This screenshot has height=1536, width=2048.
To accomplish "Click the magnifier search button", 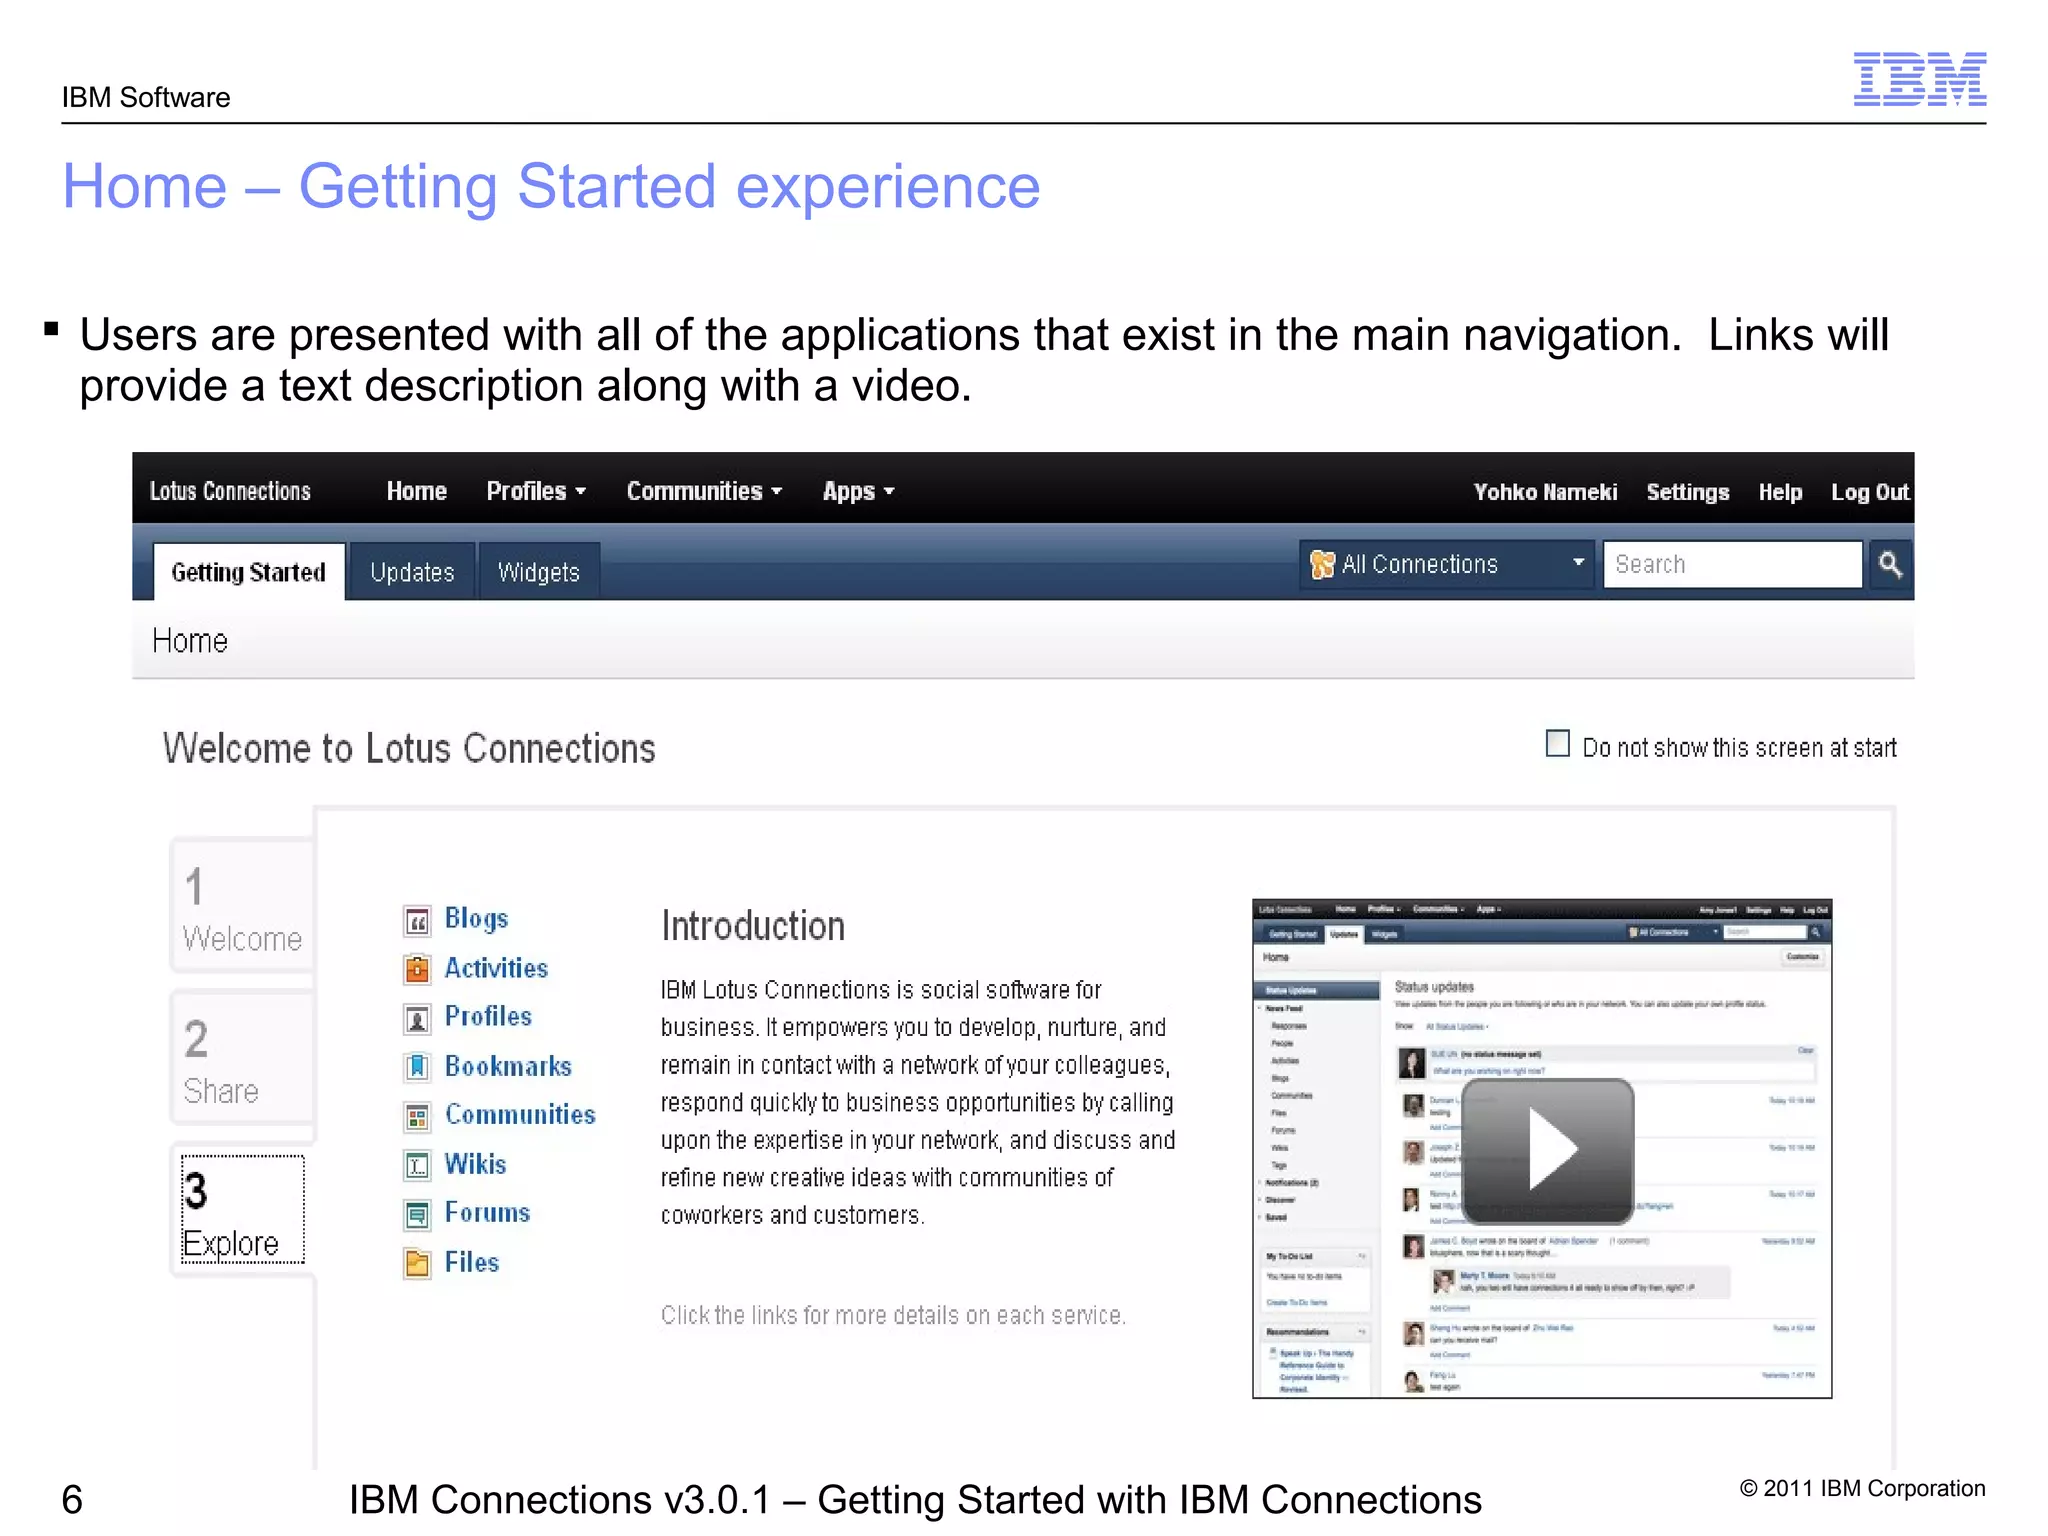I will click(x=1889, y=564).
